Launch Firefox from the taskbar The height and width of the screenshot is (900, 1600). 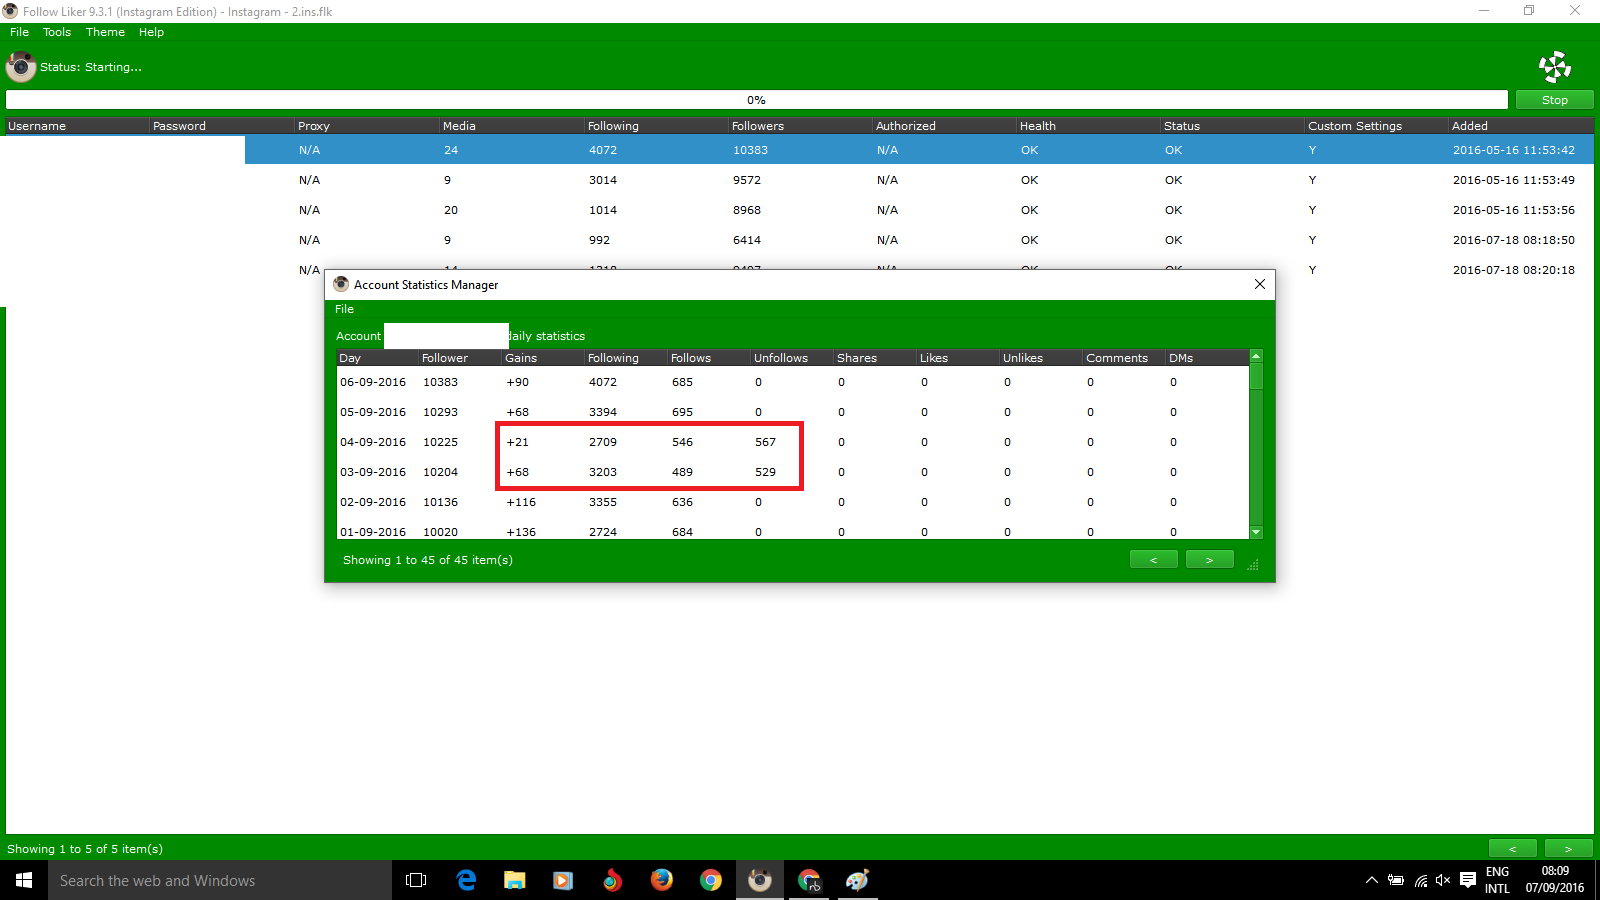coord(661,880)
